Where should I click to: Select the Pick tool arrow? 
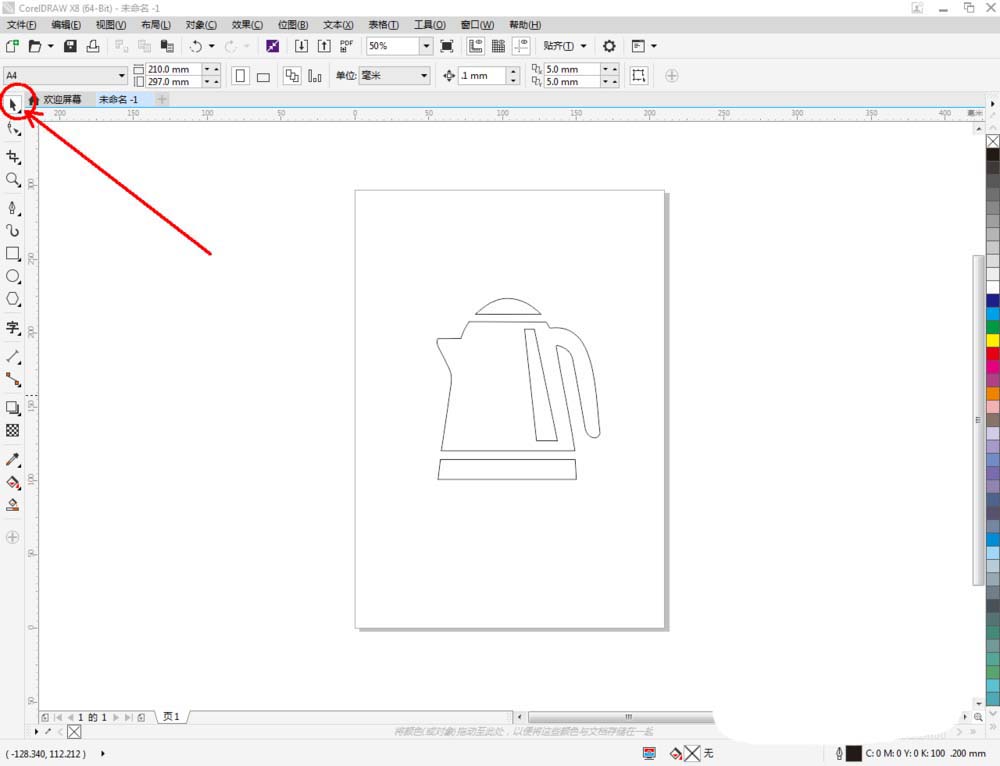point(13,104)
